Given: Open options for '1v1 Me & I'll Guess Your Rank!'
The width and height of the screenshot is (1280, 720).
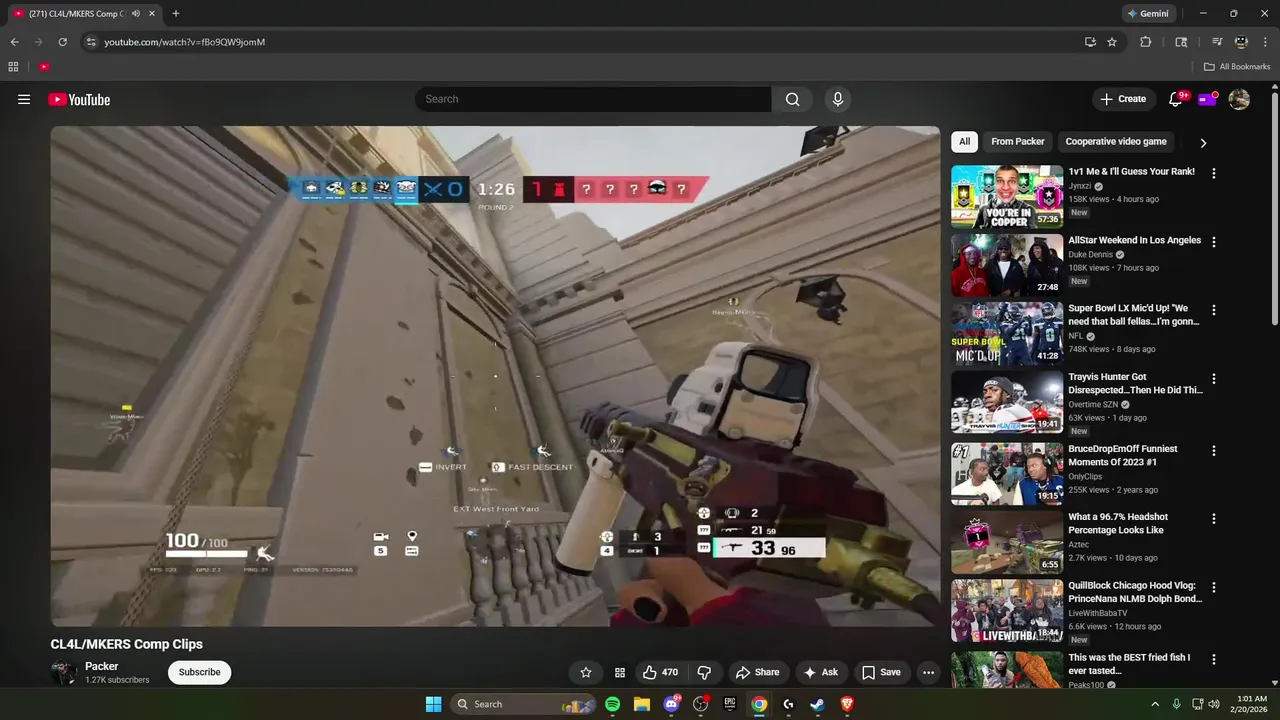Looking at the screenshot, I should pos(1214,173).
